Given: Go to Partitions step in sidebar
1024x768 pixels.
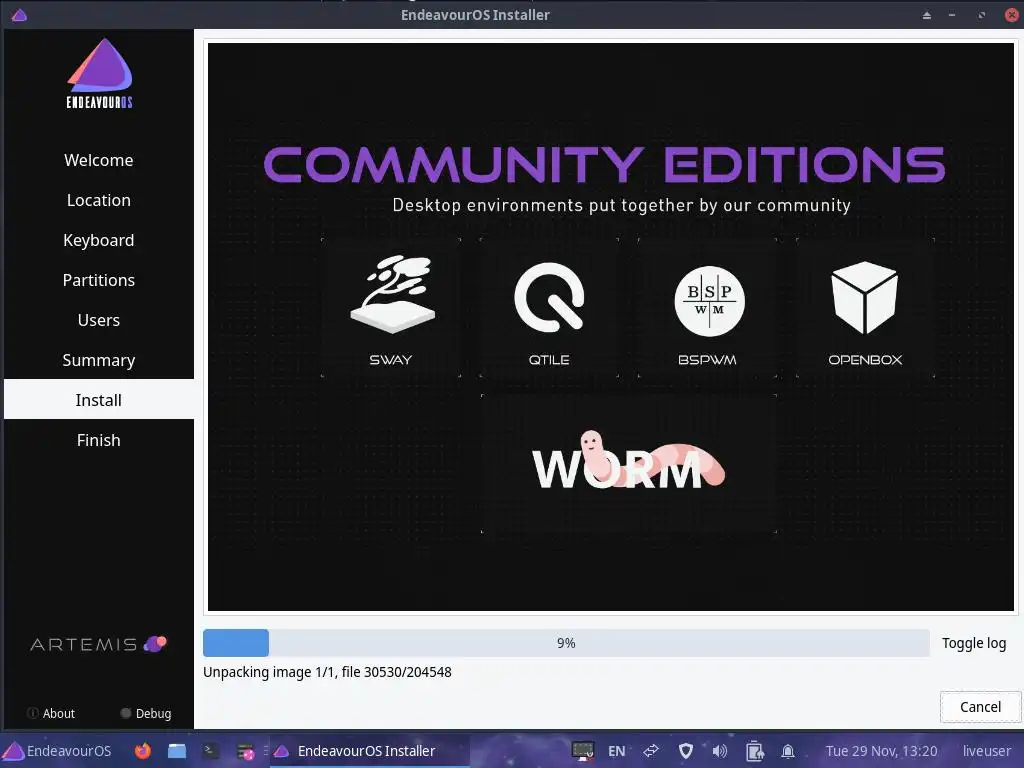Looking at the screenshot, I should [x=99, y=280].
